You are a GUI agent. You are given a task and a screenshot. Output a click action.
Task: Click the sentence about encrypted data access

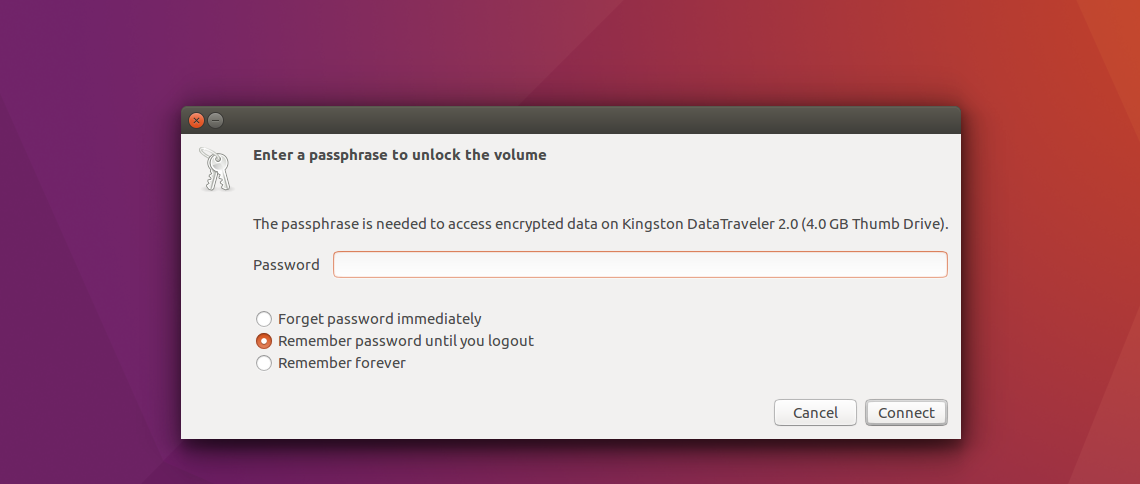coord(601,224)
